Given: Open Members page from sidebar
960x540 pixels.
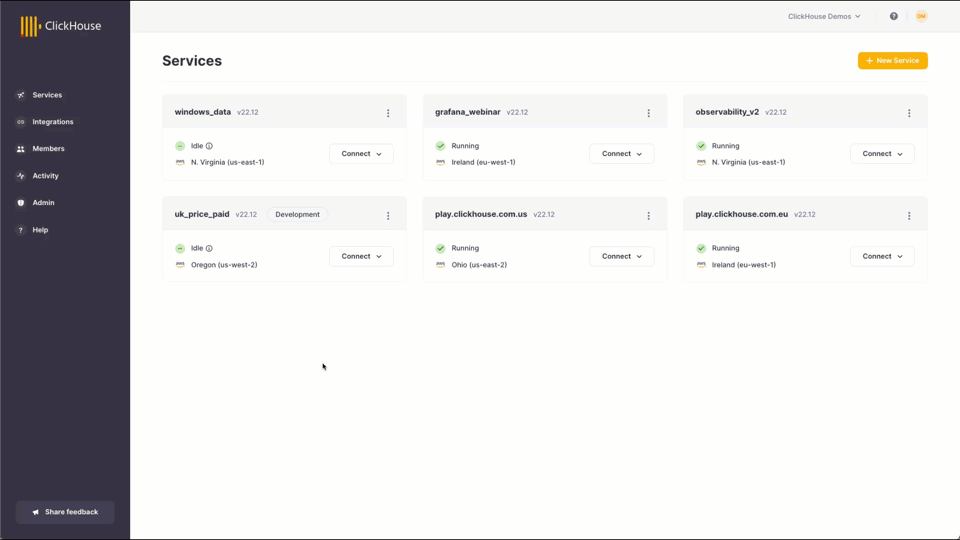Looking at the screenshot, I should coord(48,149).
